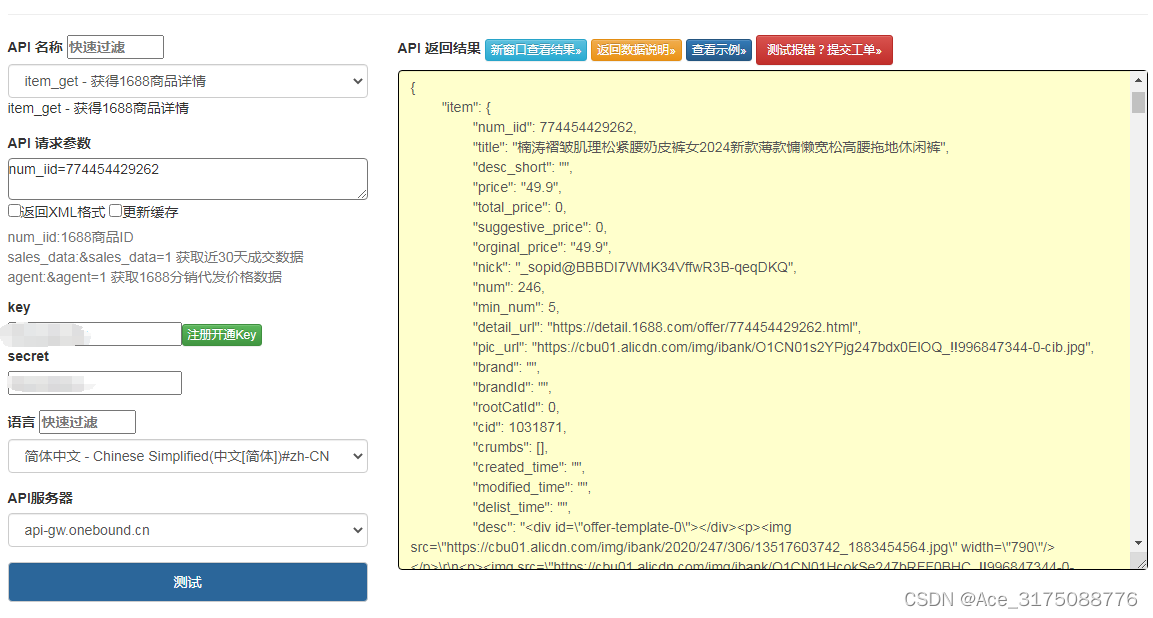Screen dimensions: 1153x618
Task: Open the 返回数据说明 page
Action: point(636,49)
